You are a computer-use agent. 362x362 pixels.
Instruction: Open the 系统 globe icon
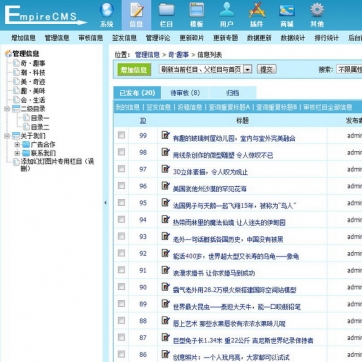pyautogui.click(x=107, y=10)
